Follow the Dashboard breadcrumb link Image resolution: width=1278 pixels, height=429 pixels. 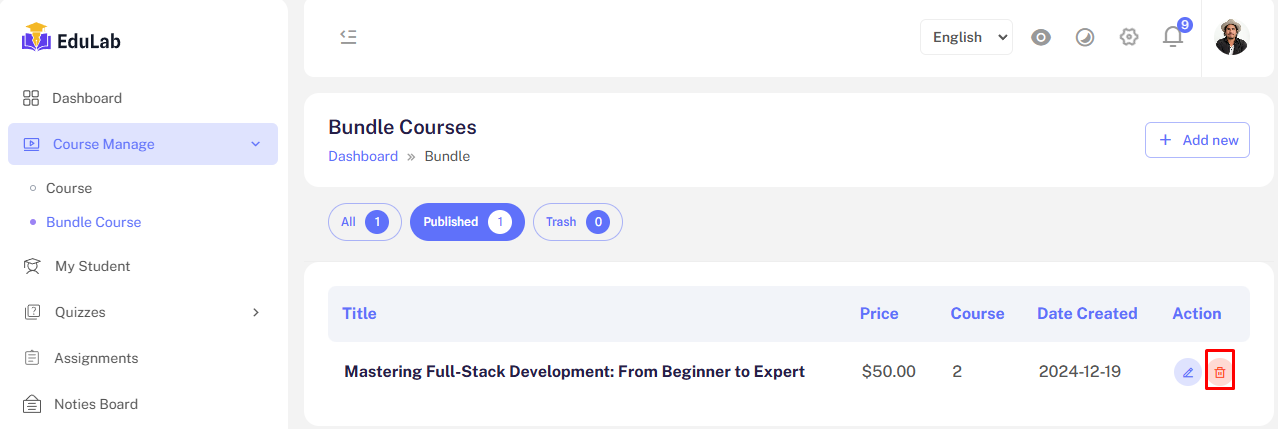(363, 156)
